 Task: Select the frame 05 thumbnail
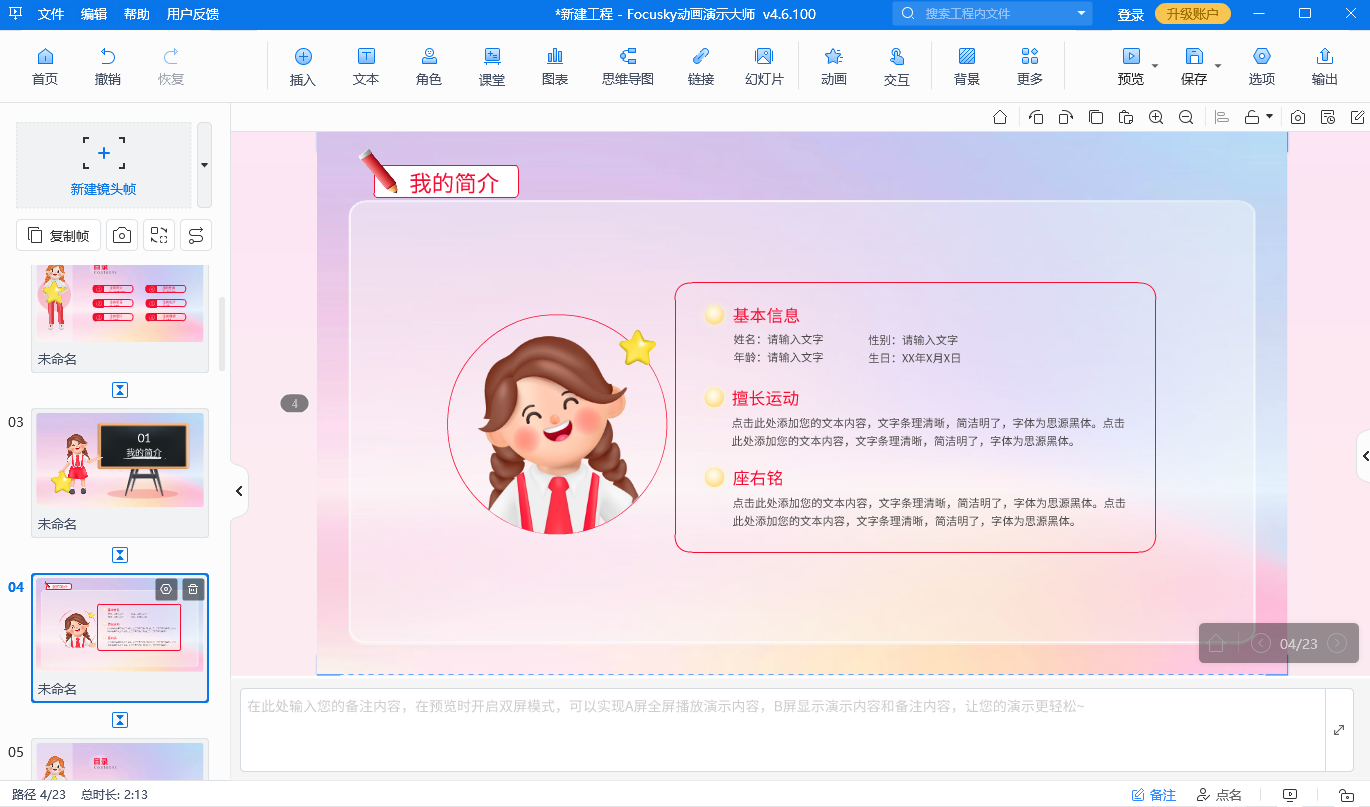click(x=120, y=761)
